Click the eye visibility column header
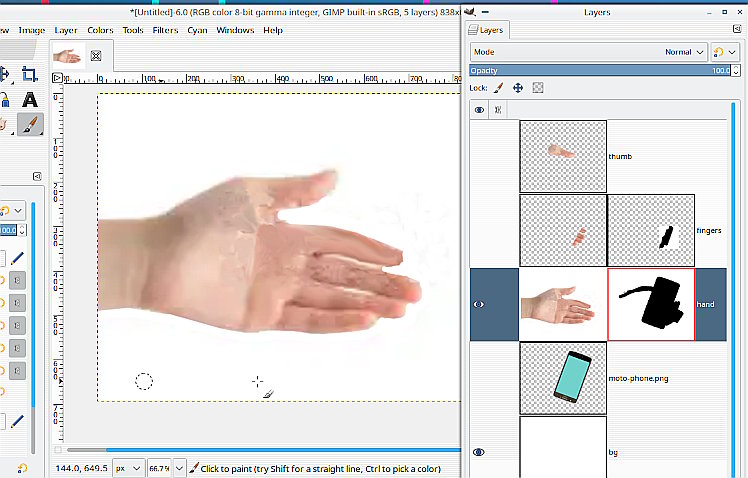Viewport: 748px width, 478px height. coord(479,110)
